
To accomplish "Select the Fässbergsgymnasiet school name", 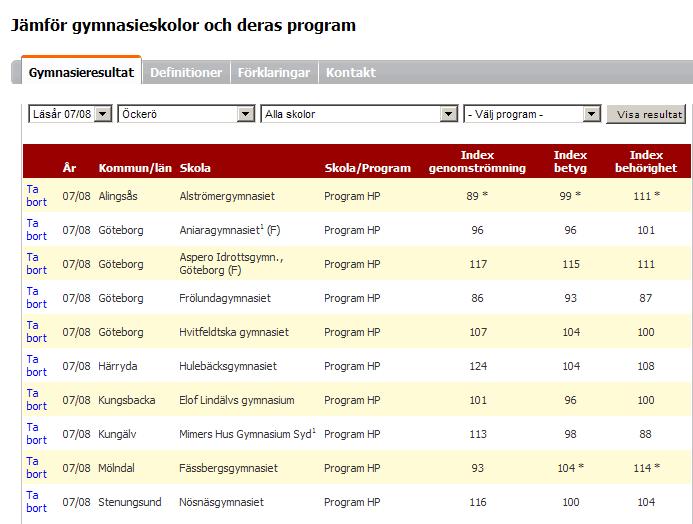I will point(228,468).
